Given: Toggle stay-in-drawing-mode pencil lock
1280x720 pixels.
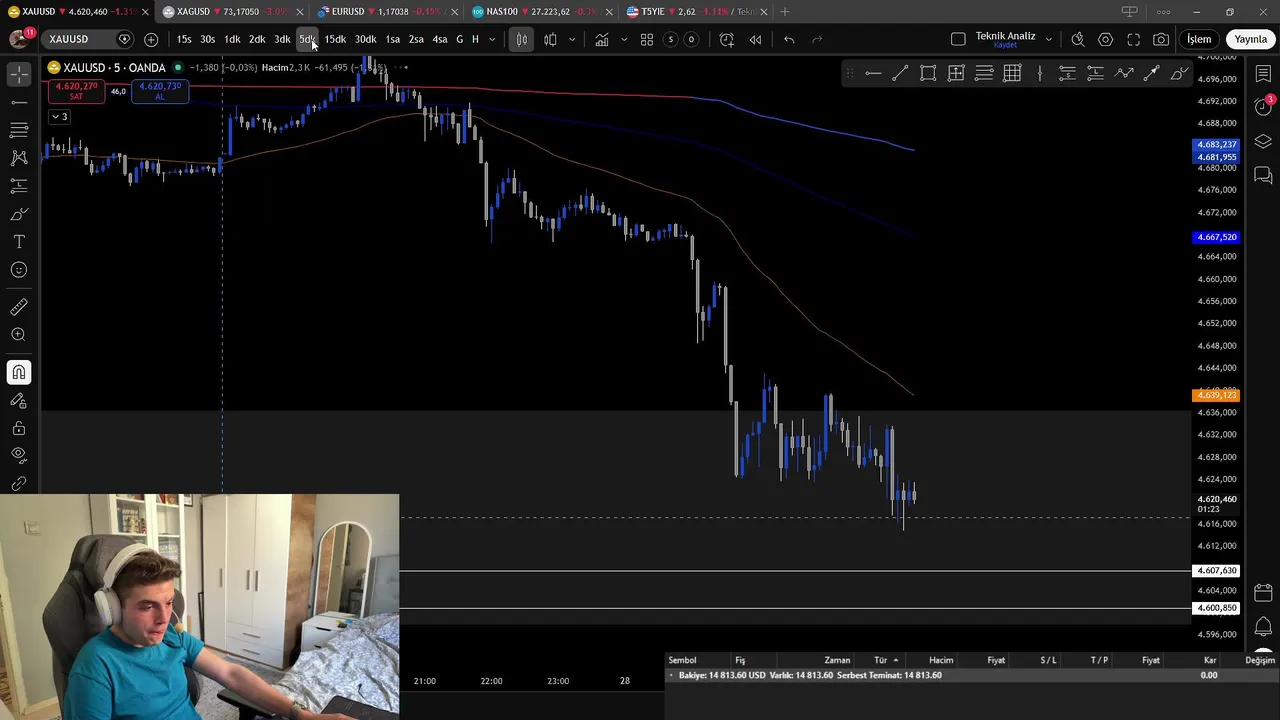Looking at the screenshot, I should (x=19, y=401).
